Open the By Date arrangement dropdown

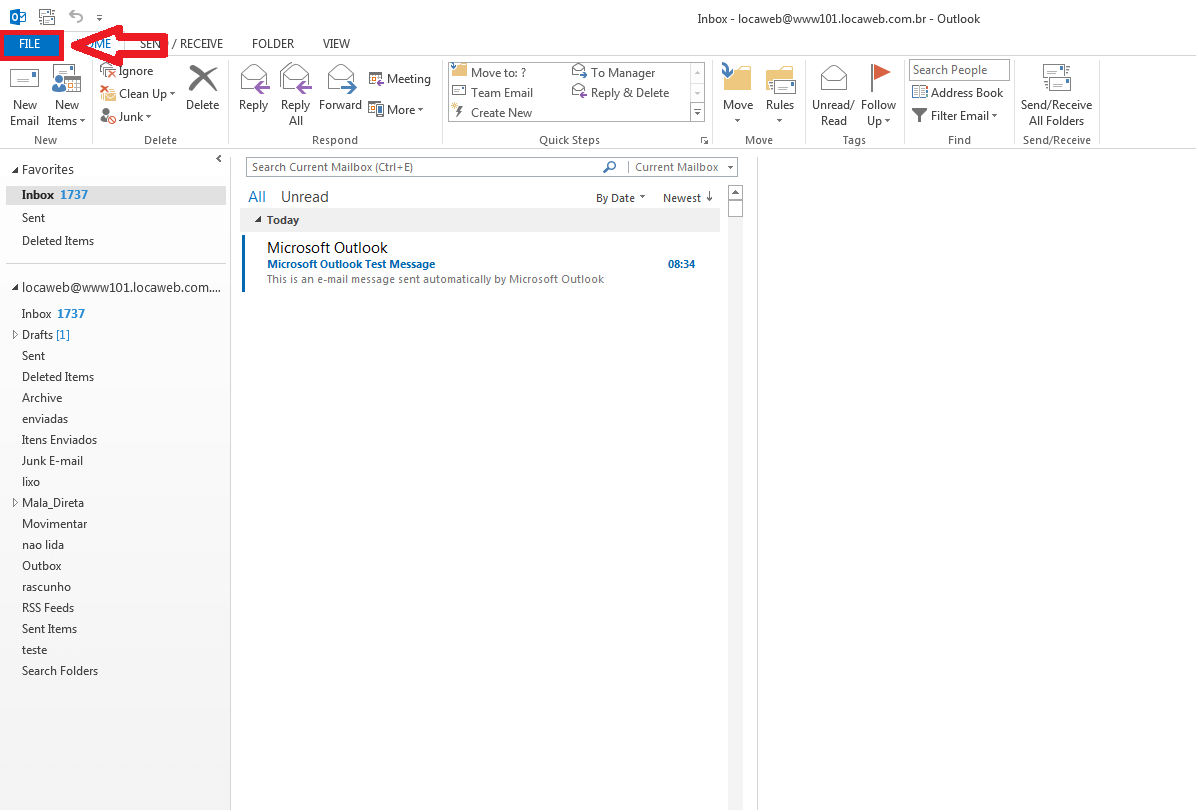tap(620, 198)
